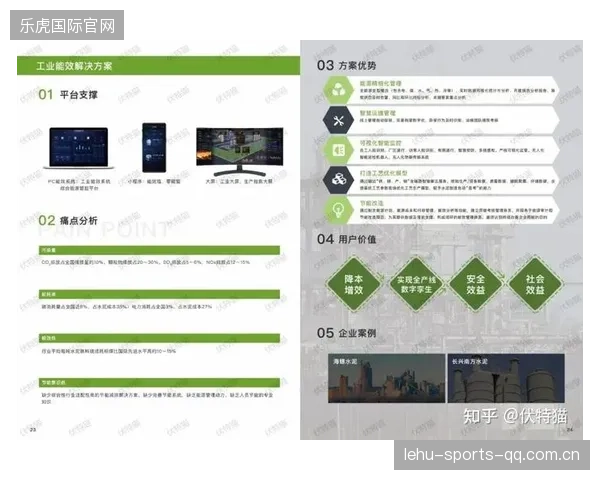Image resolution: width=600 pixels, height=480 pixels.
Task: Click the CO2 emissions description line
Action: click(145, 262)
